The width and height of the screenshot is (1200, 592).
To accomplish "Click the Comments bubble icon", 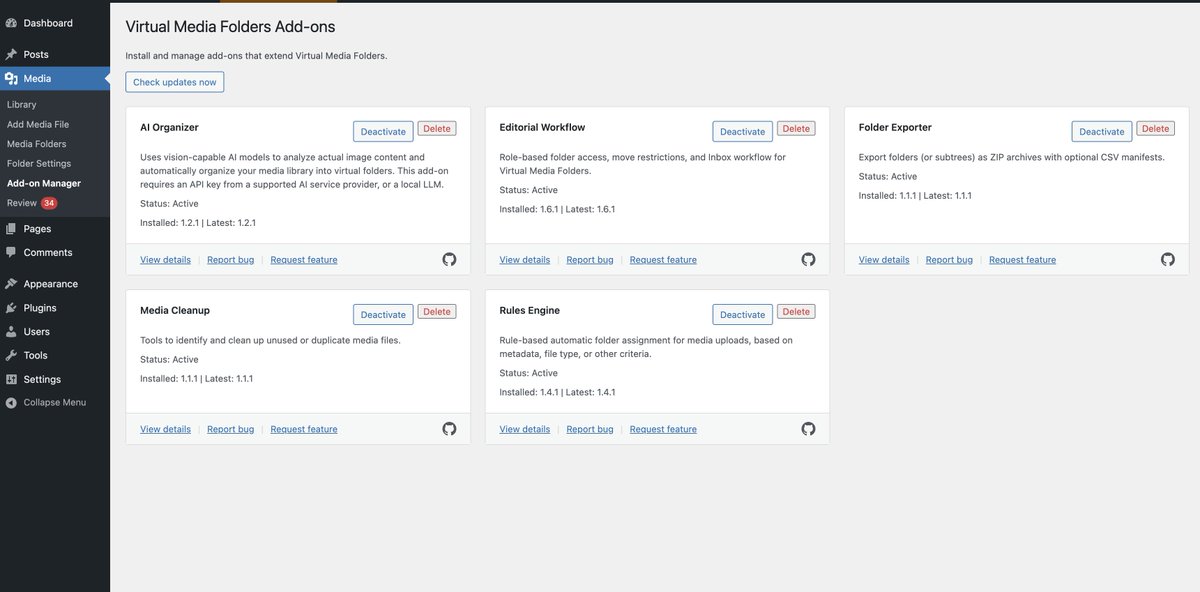I will [11, 253].
